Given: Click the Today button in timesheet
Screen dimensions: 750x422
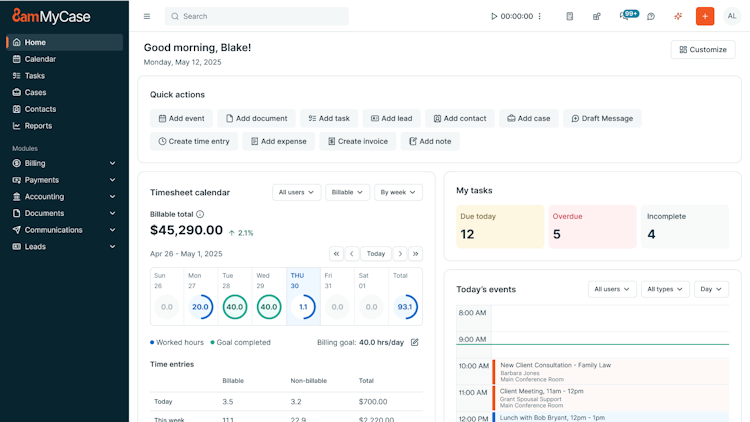Looking at the screenshot, I should point(376,254).
